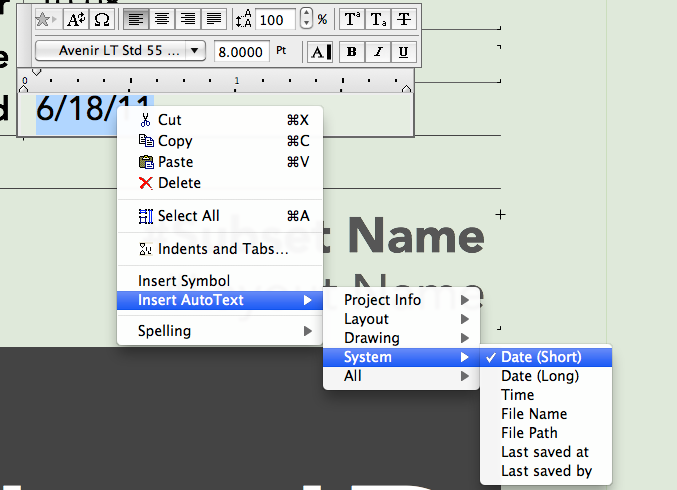Set text alignment to left
Viewport: 677px width, 490px height.
pyautogui.click(x=136, y=19)
